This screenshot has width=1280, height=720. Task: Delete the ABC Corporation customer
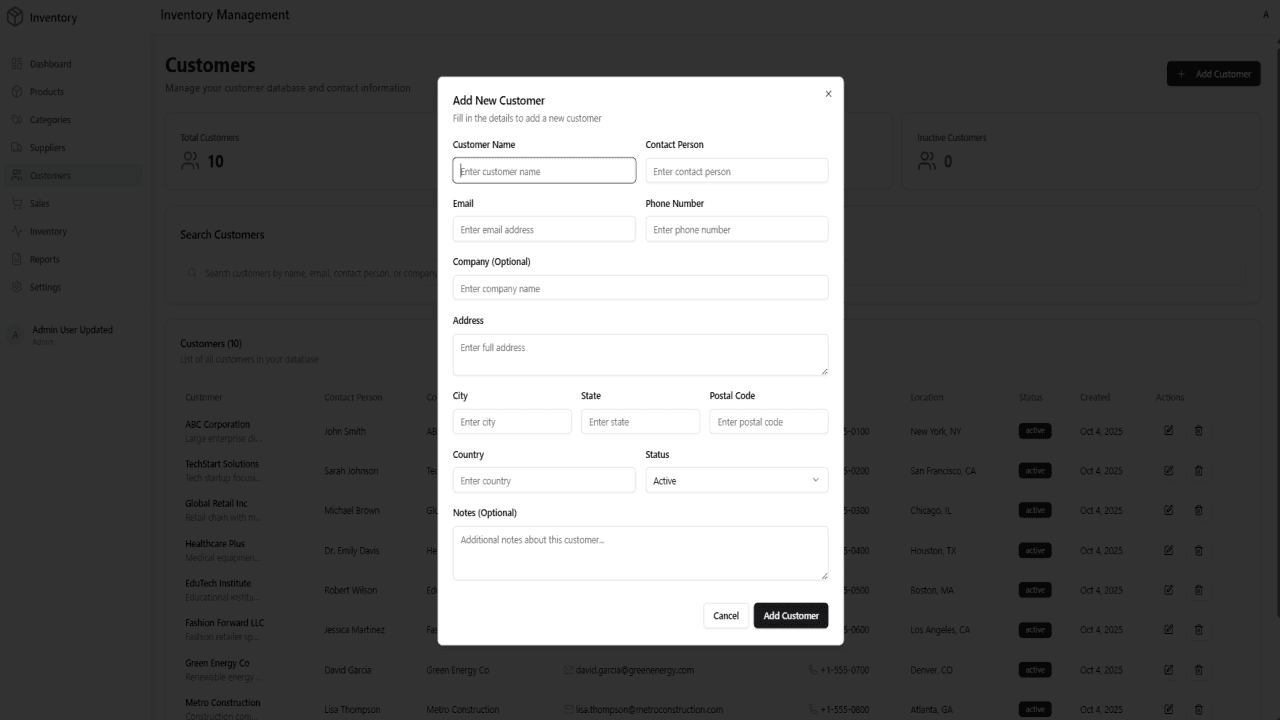pos(1199,431)
